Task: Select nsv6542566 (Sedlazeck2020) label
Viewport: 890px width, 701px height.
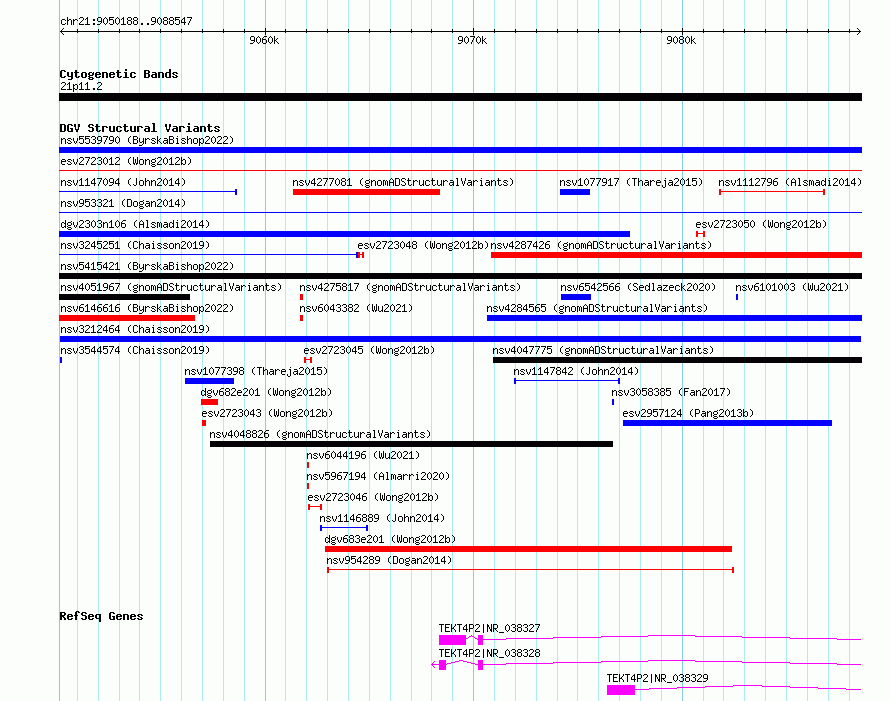Action: pos(638,287)
